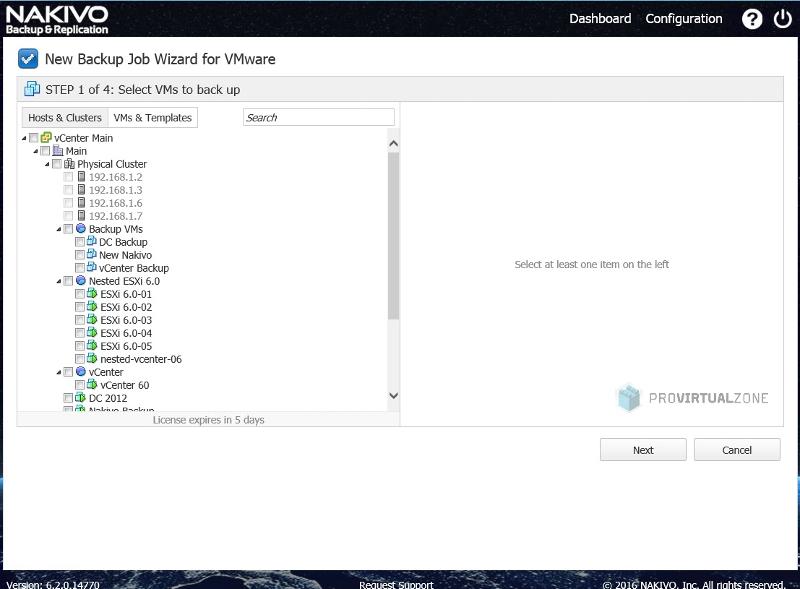Click the power logout icon
800x589 pixels.
pyautogui.click(x=782, y=19)
